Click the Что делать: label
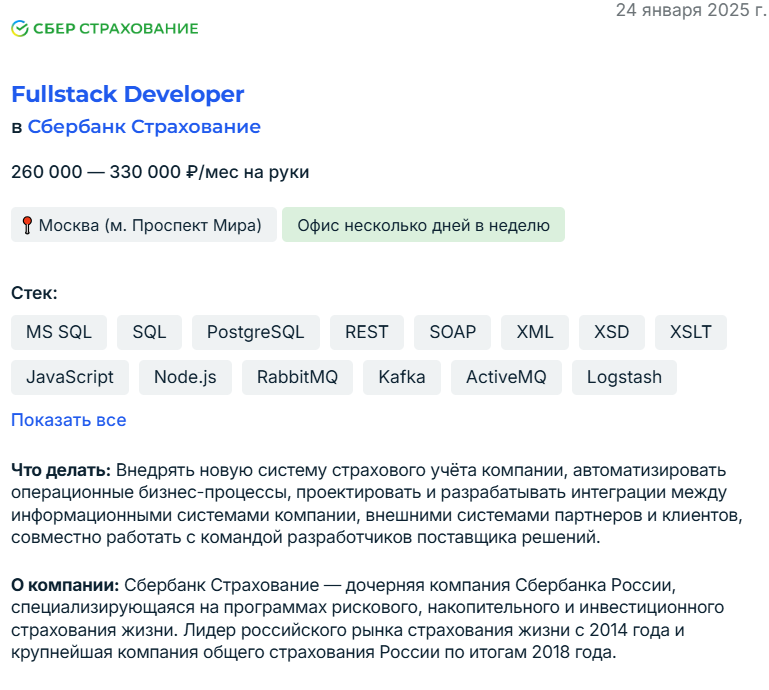 click(x=61, y=470)
